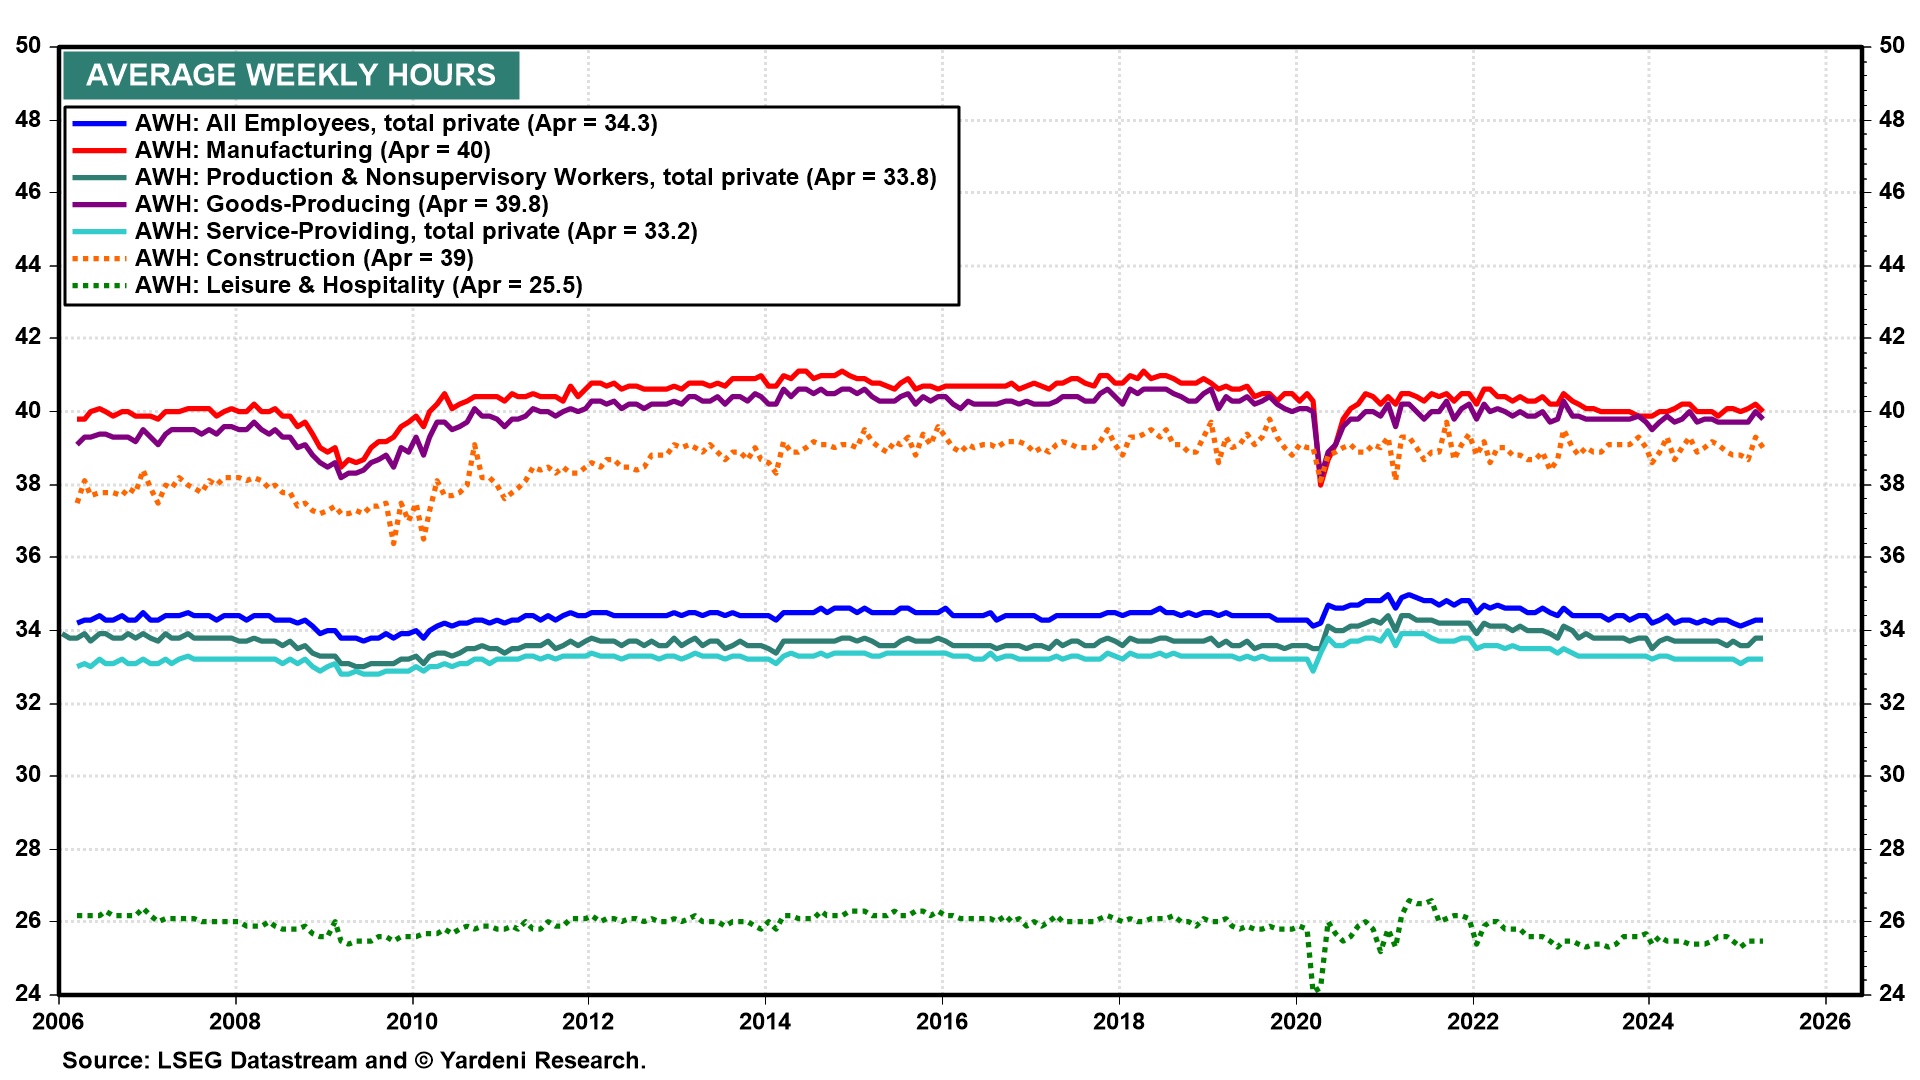The image size is (1920, 1080).
Task: Click the 2020 label on the x-axis
Action: (x=1295, y=1021)
